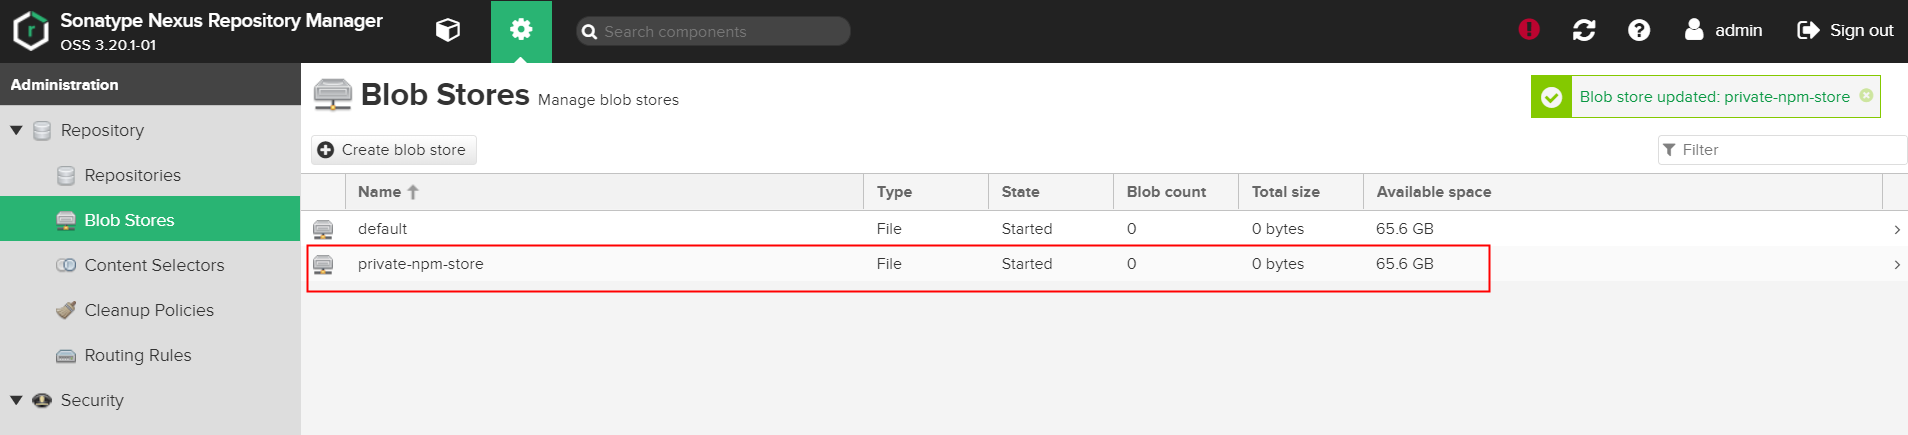
Task: Sort by the Name column header
Action: click(380, 192)
